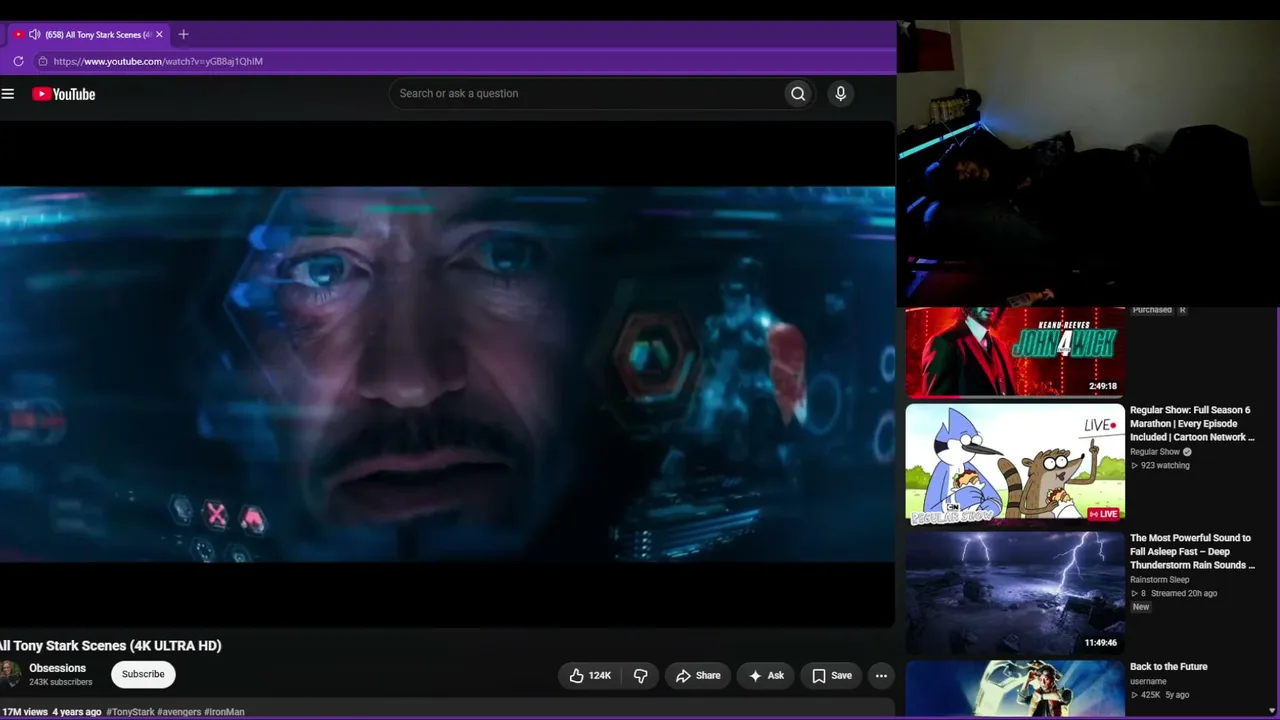This screenshot has height=720, width=1280.
Task: Open the Regular Show live stream thumbnail
Action: pyautogui.click(x=1015, y=464)
